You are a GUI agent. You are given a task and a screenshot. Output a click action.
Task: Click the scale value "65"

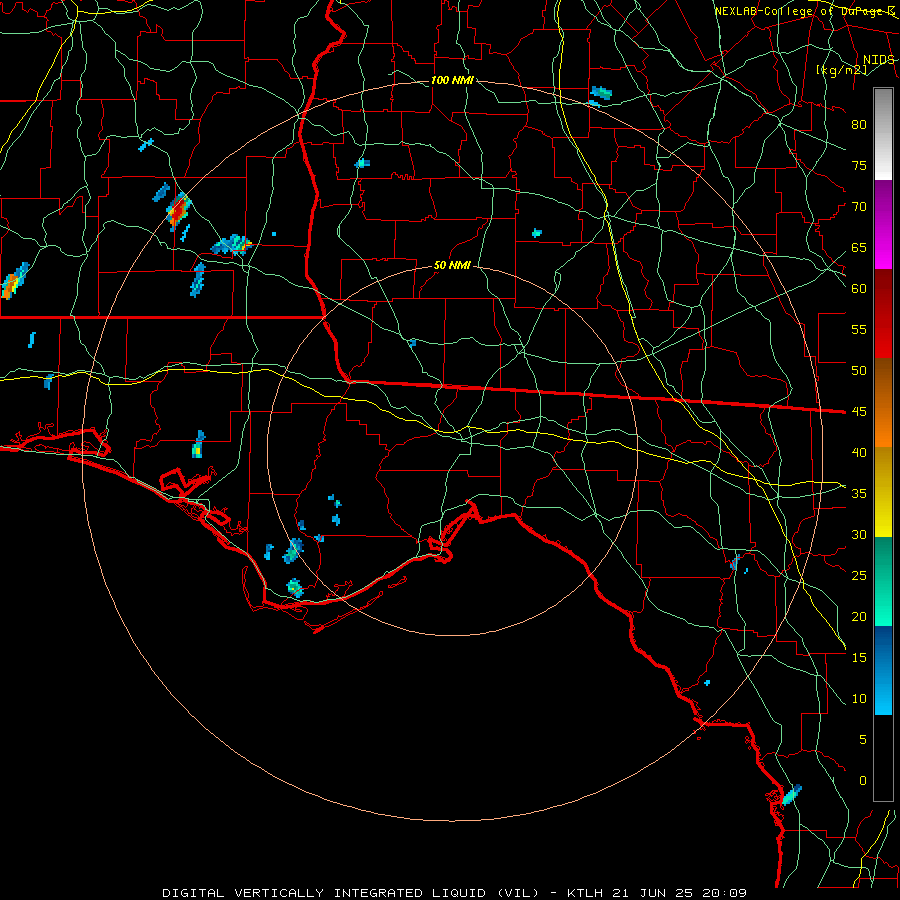point(859,247)
